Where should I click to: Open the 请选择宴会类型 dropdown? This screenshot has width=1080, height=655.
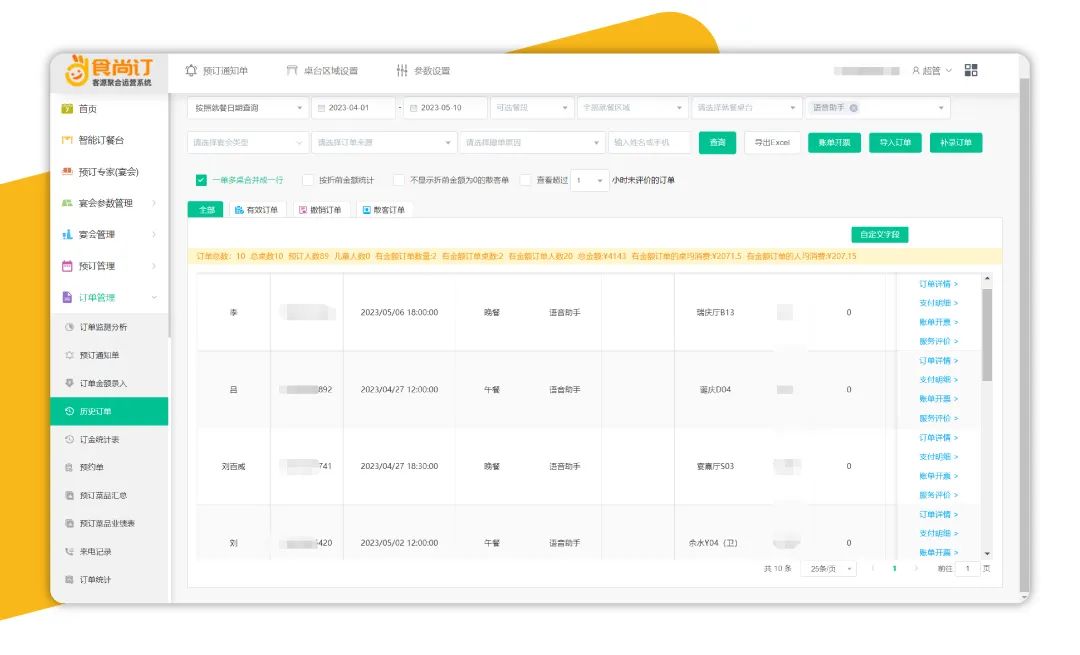[x=248, y=143]
